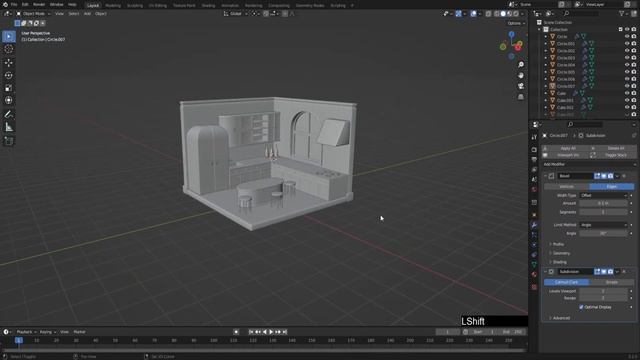
Task: Open the Tool properties tab icon
Action: pos(534,138)
